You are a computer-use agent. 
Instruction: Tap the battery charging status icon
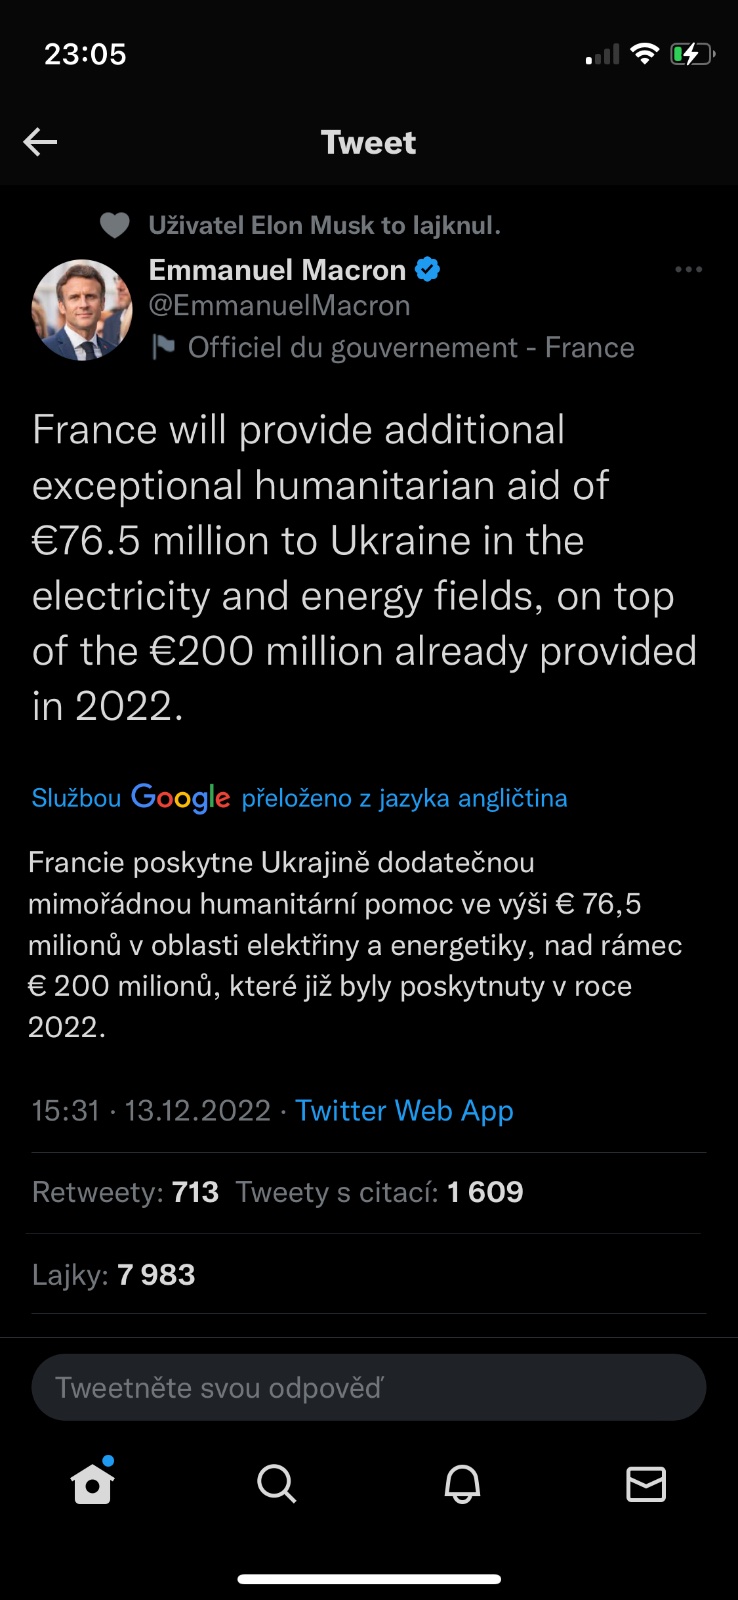[692, 54]
